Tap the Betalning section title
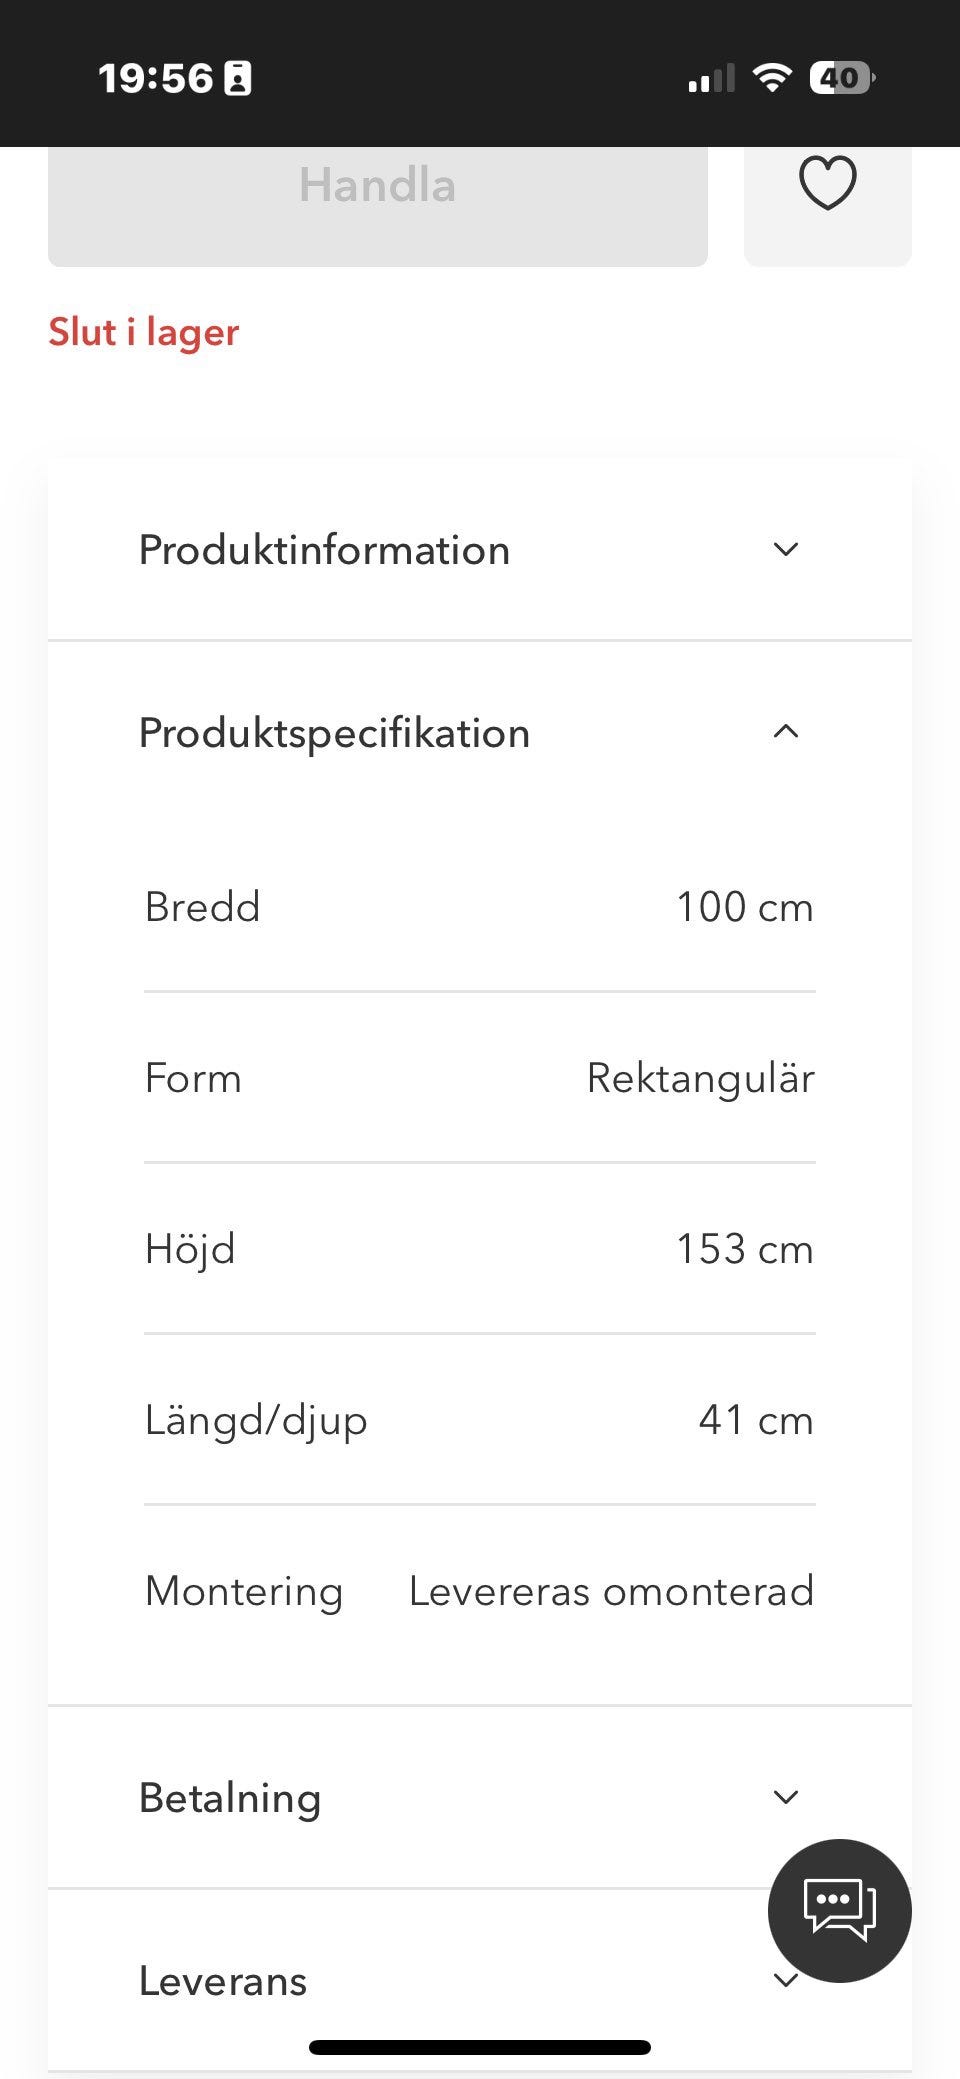The width and height of the screenshot is (960, 2079). click(x=230, y=1798)
